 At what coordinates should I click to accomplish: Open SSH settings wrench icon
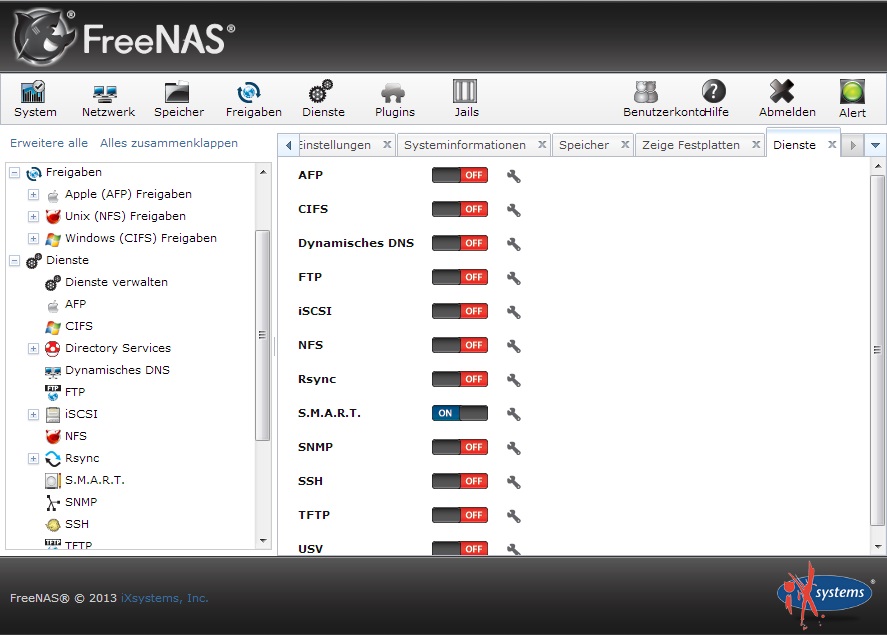(514, 481)
